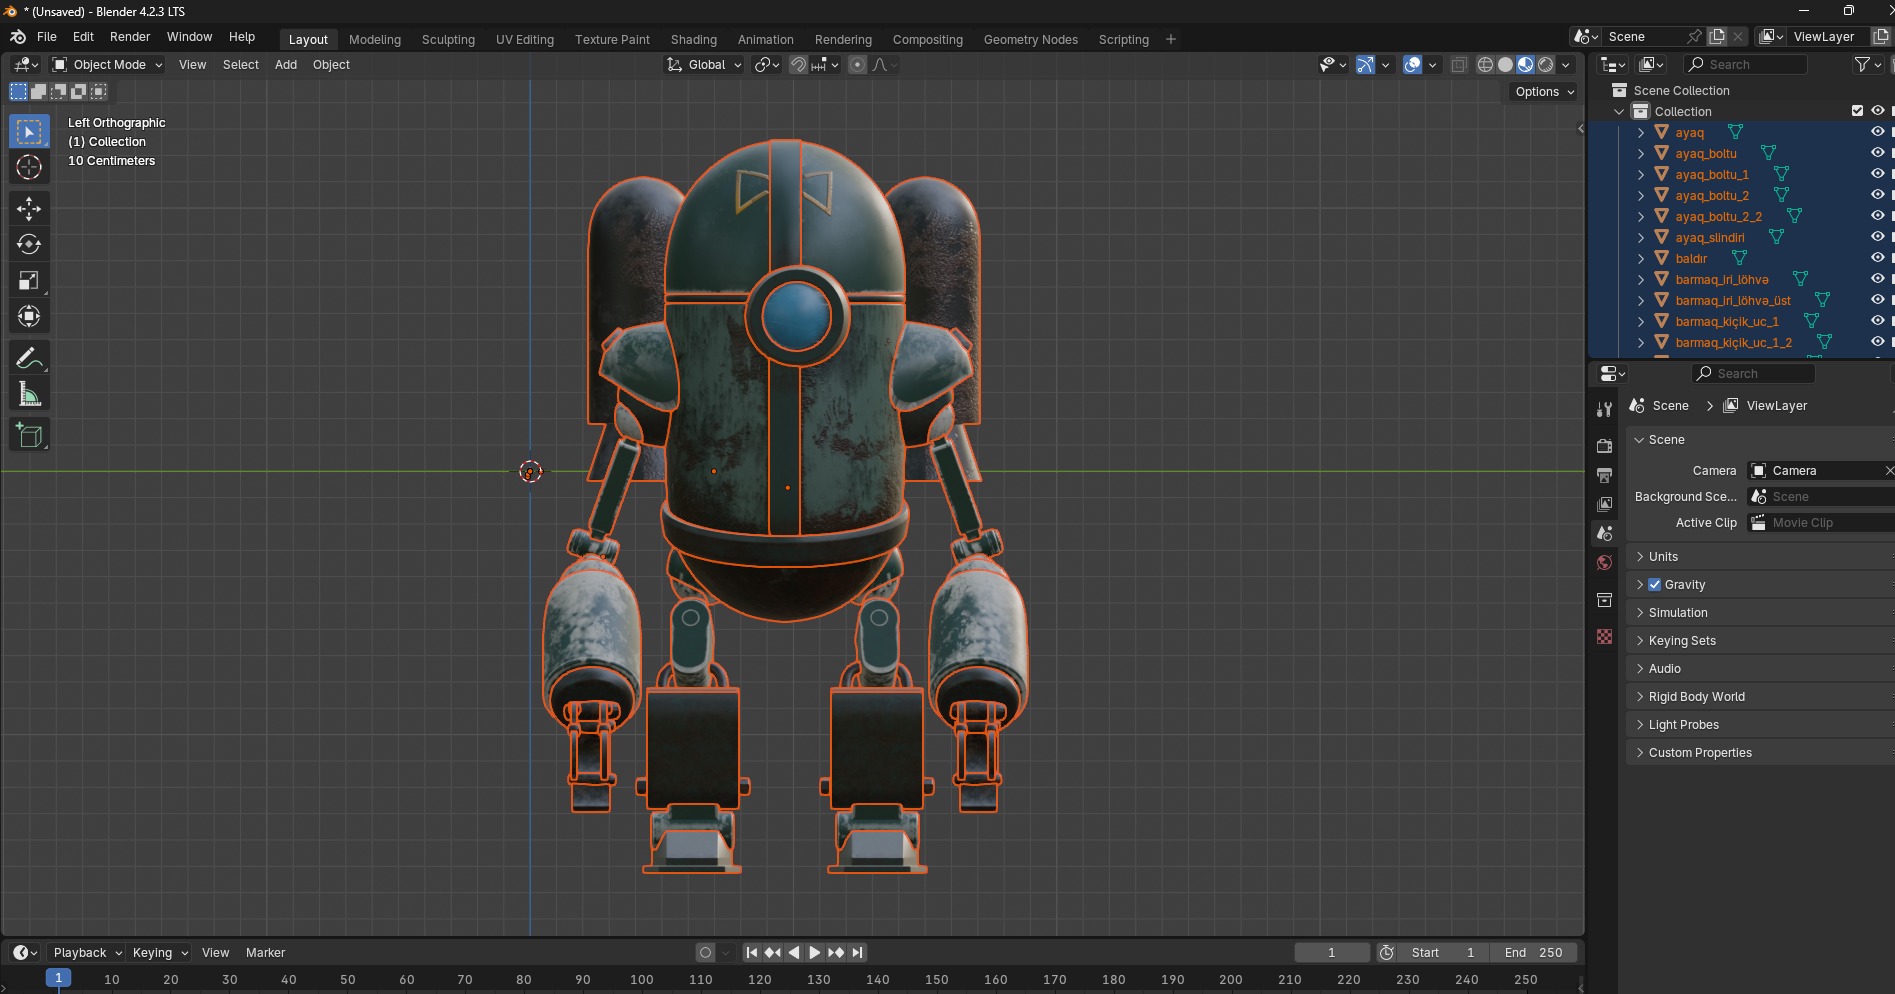Jump to timeline start frame
Screen dimensions: 1895x994
(x=752, y=952)
